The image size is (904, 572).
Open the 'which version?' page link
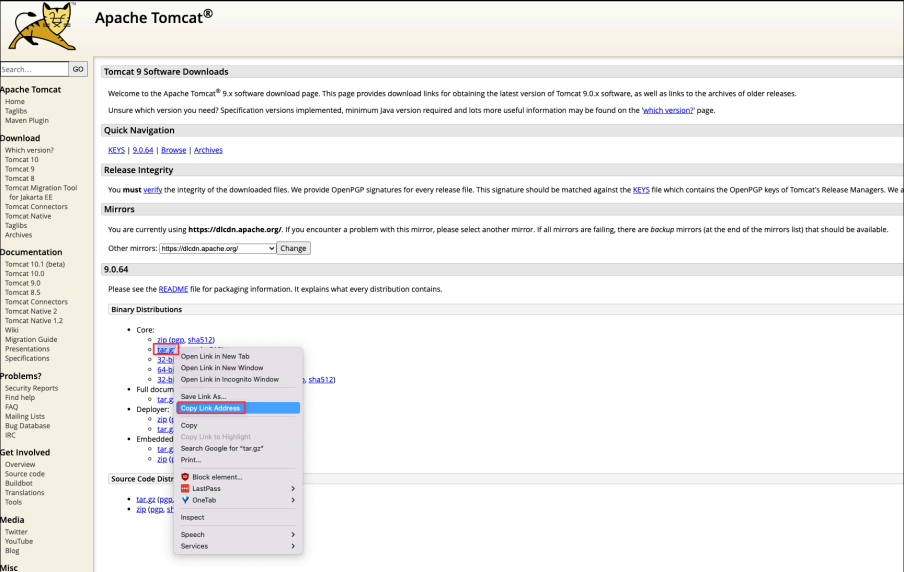668,110
